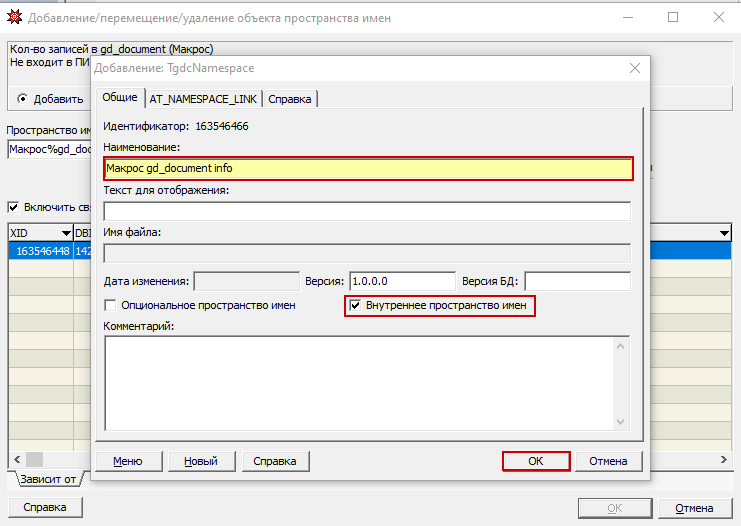
Task: Toggle the Включить checkbox above the table
Action: tap(13, 207)
